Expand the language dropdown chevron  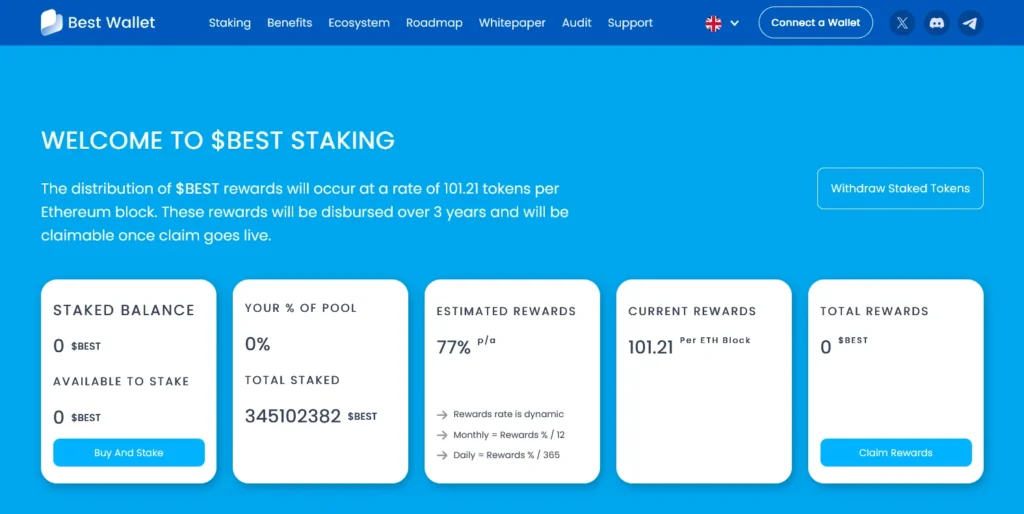tap(735, 23)
